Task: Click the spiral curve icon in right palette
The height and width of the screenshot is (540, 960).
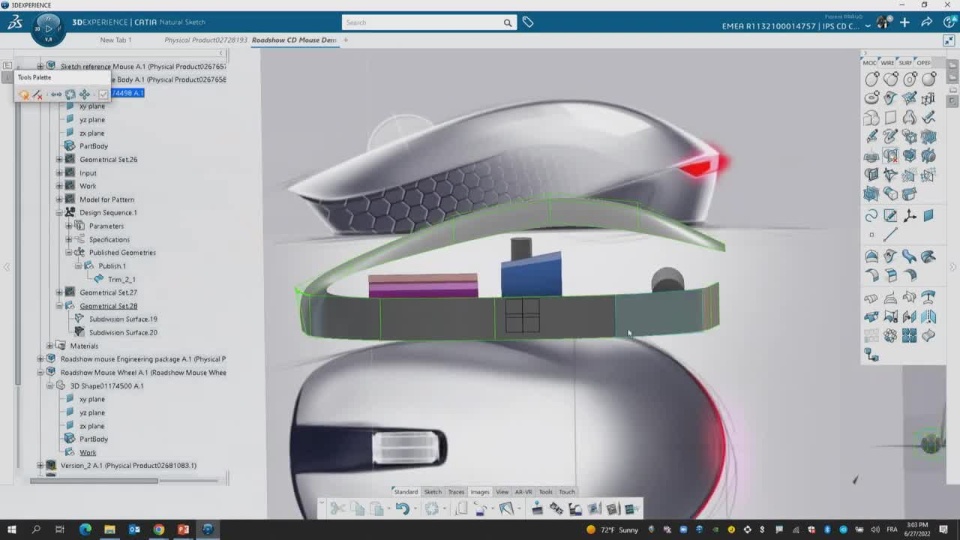Action: pos(872,216)
